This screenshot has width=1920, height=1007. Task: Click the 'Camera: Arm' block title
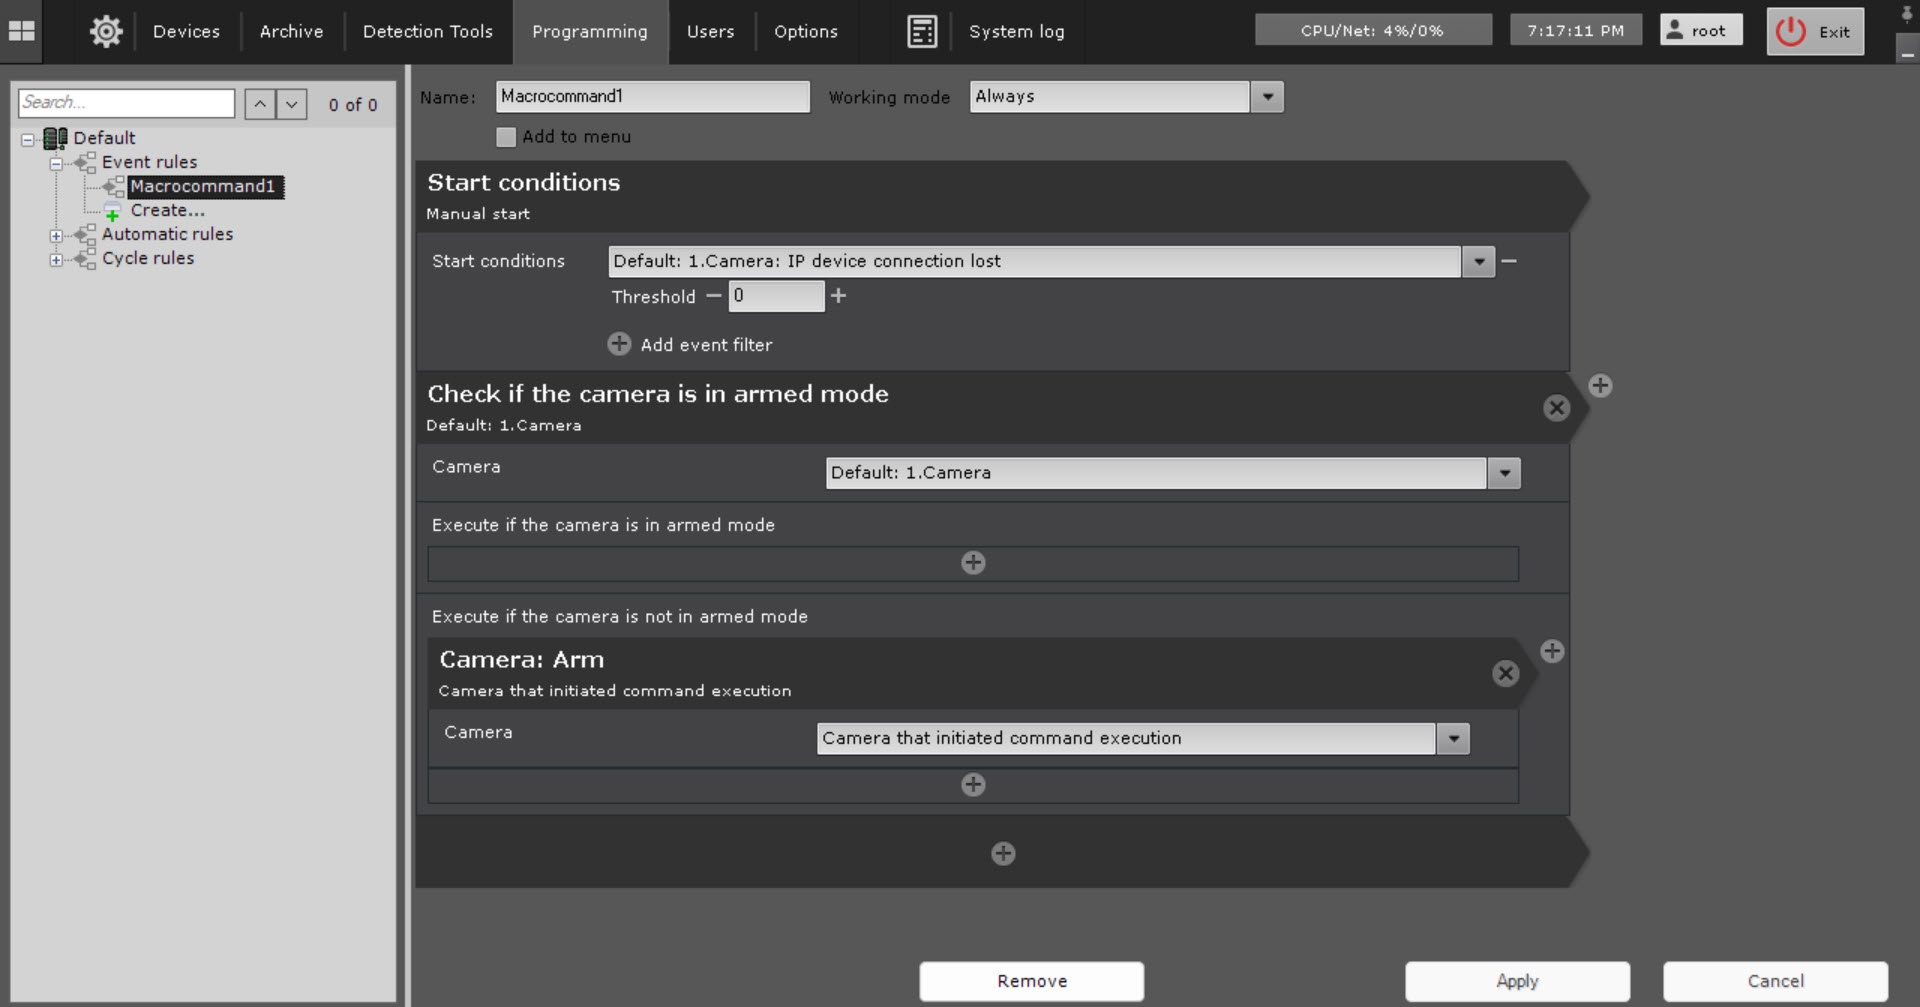(x=522, y=660)
